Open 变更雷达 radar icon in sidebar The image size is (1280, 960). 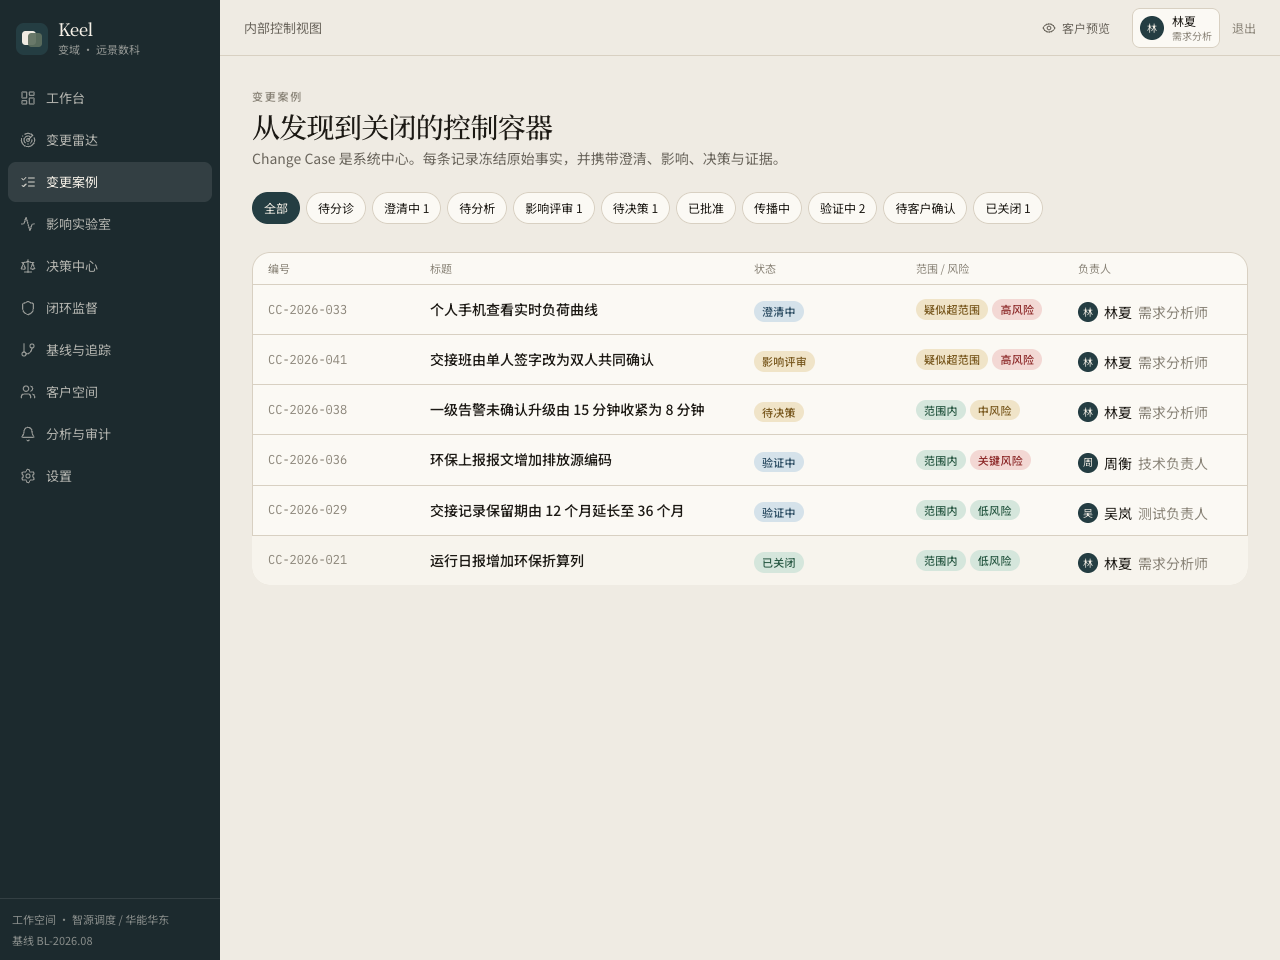pos(28,140)
